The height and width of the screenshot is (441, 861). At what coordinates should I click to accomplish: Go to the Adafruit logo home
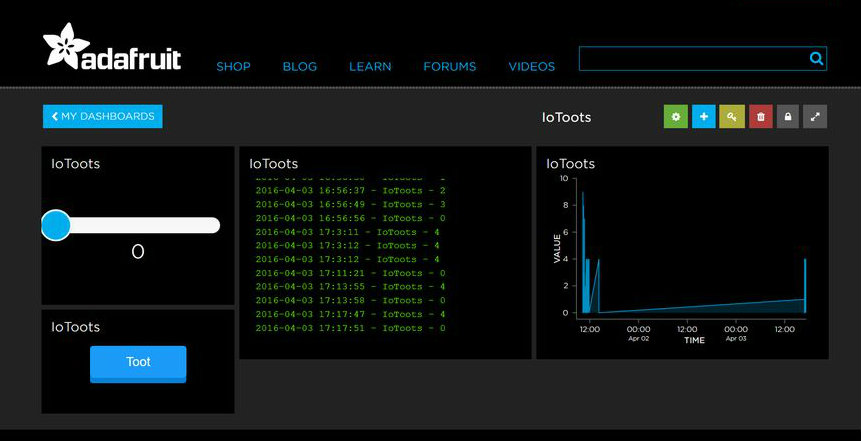click(x=112, y=47)
